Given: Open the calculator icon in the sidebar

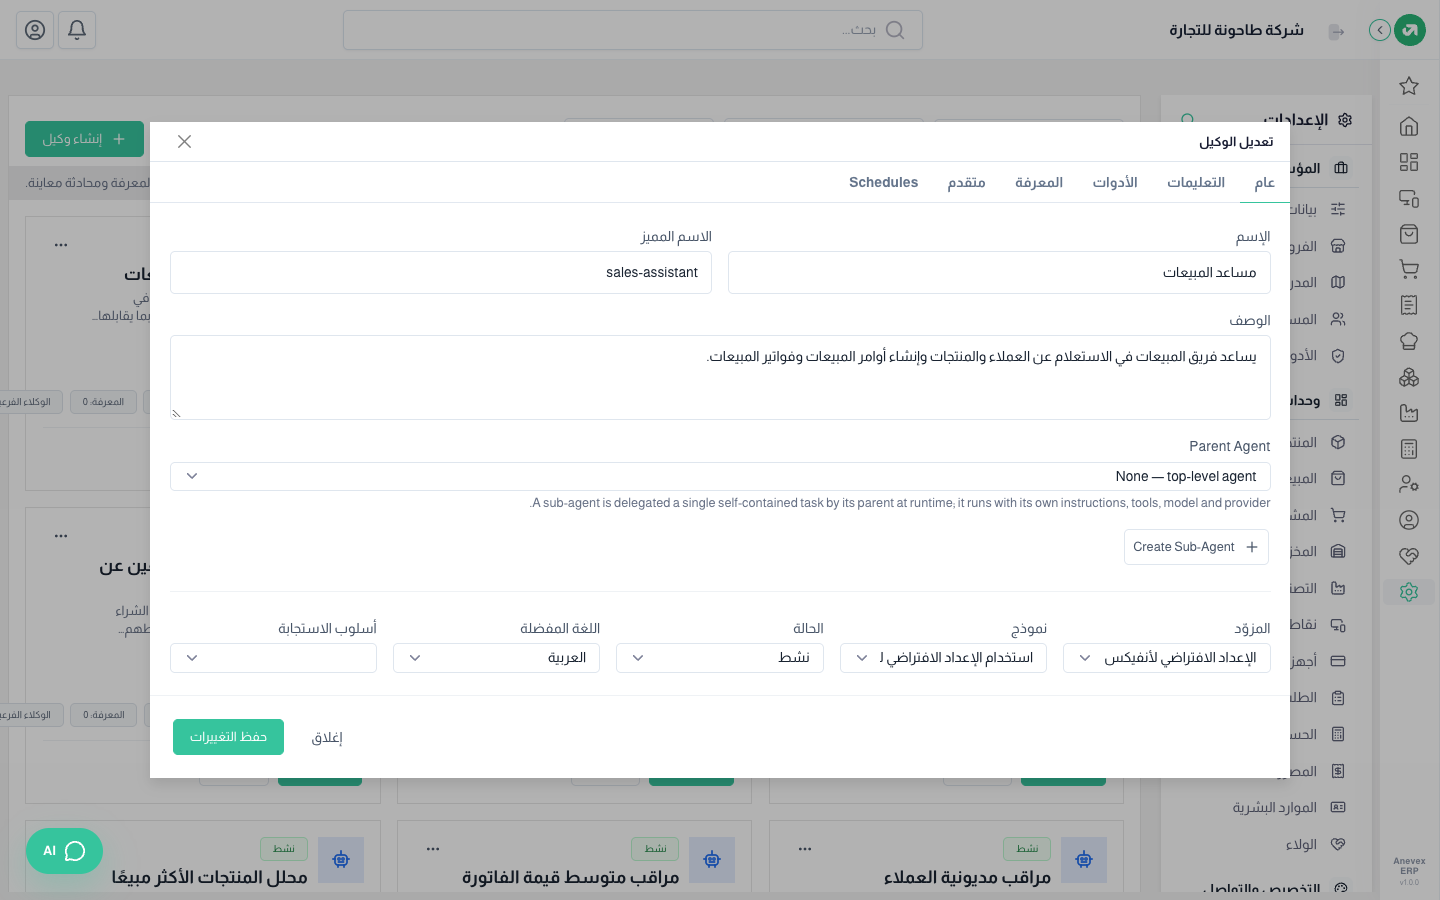Looking at the screenshot, I should (x=1409, y=449).
